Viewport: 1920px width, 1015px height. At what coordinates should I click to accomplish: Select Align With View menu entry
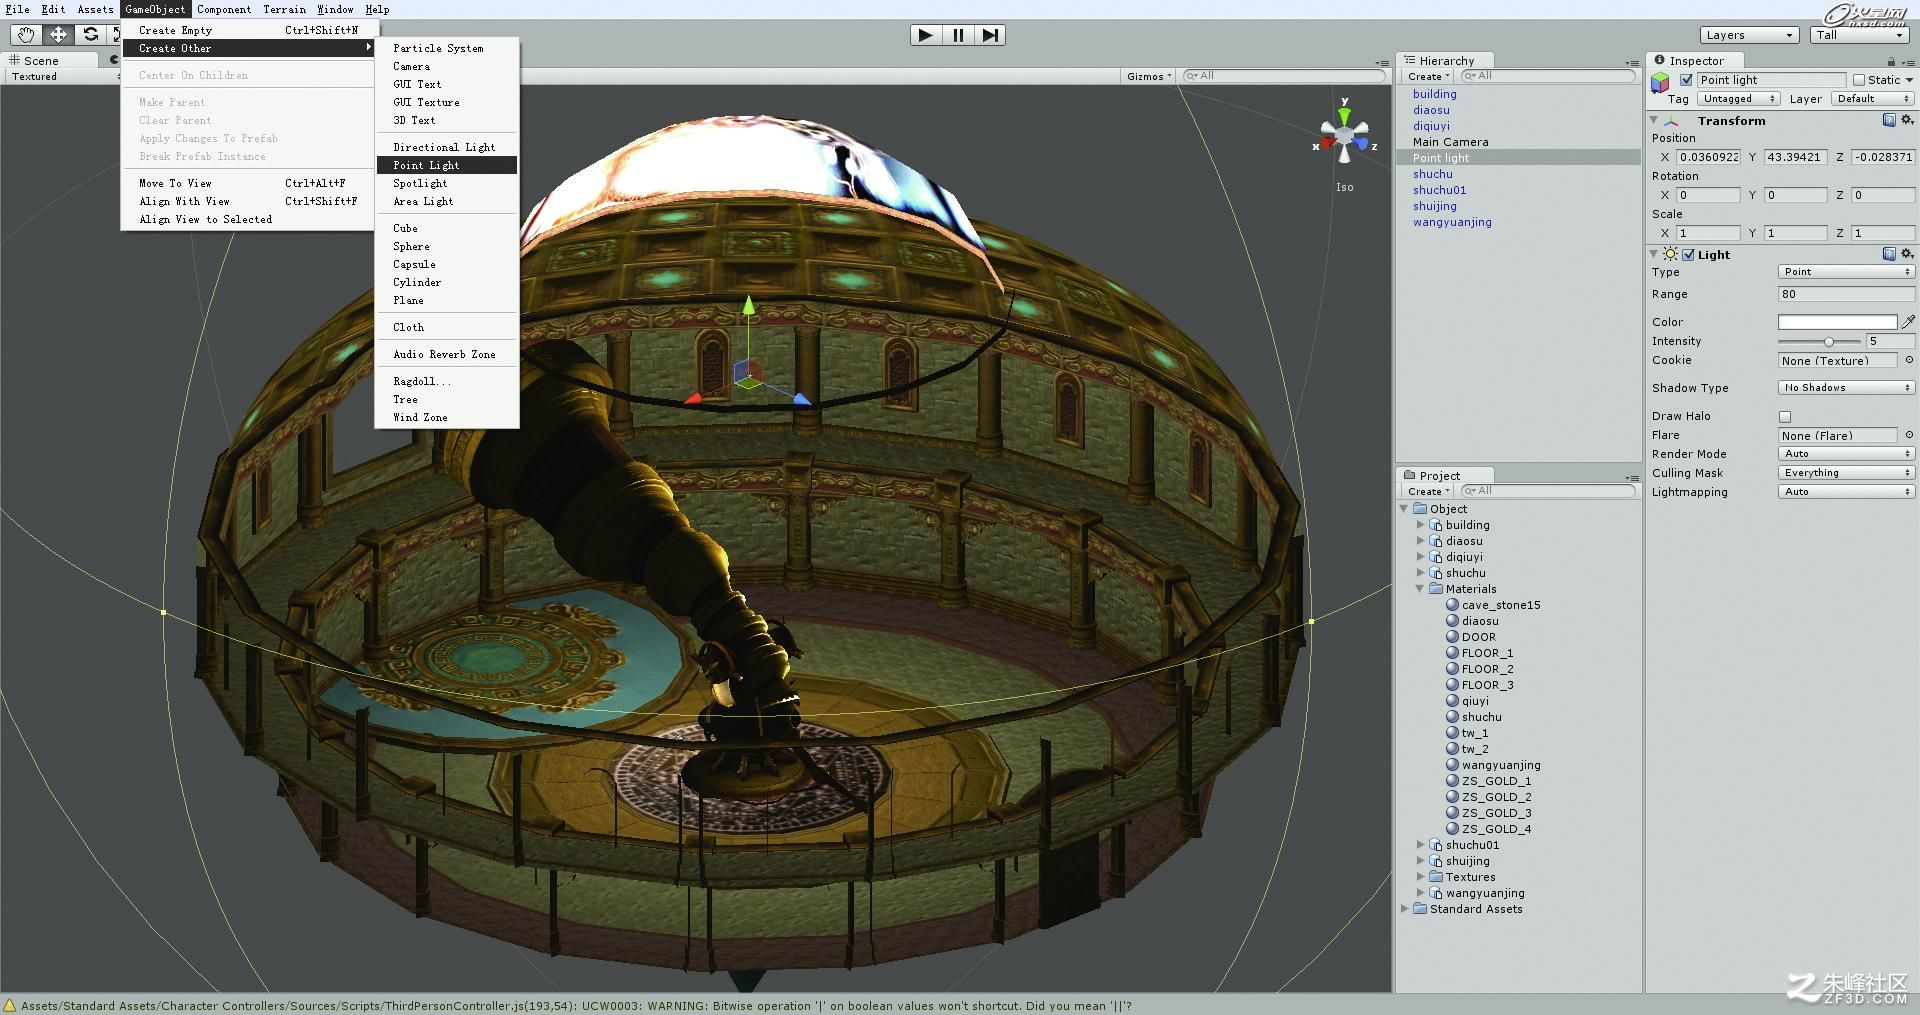coord(247,201)
